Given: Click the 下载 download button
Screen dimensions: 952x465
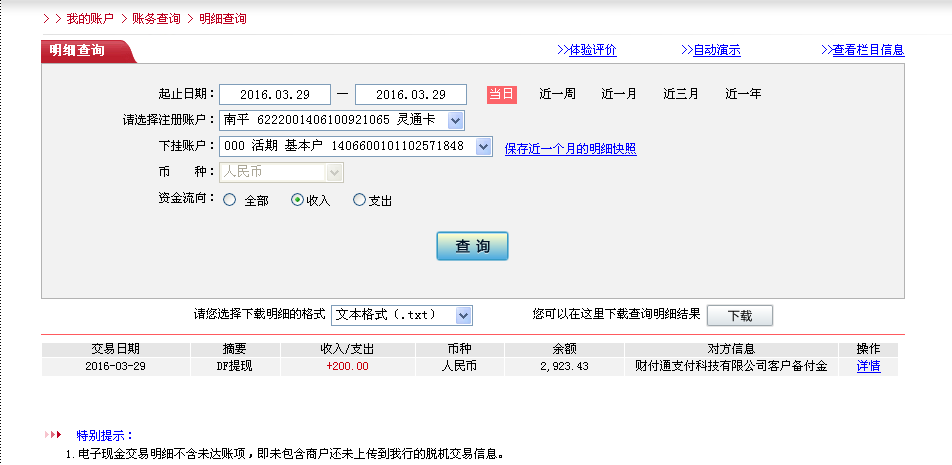Looking at the screenshot, I should coord(739,316).
